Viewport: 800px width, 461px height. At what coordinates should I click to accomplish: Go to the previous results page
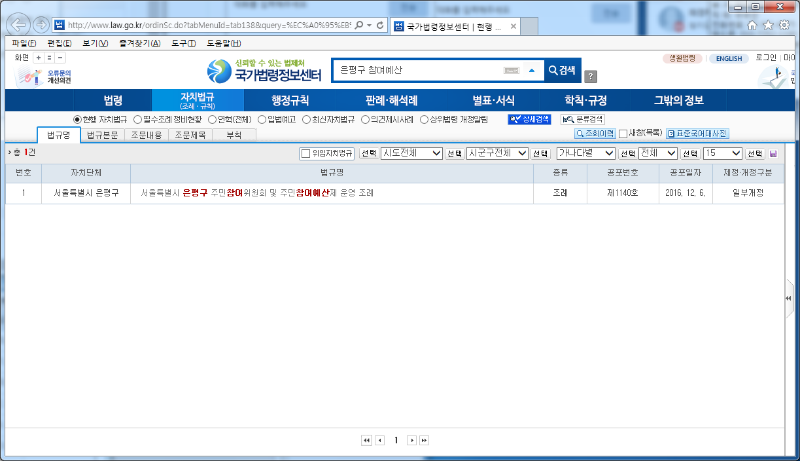(x=380, y=440)
